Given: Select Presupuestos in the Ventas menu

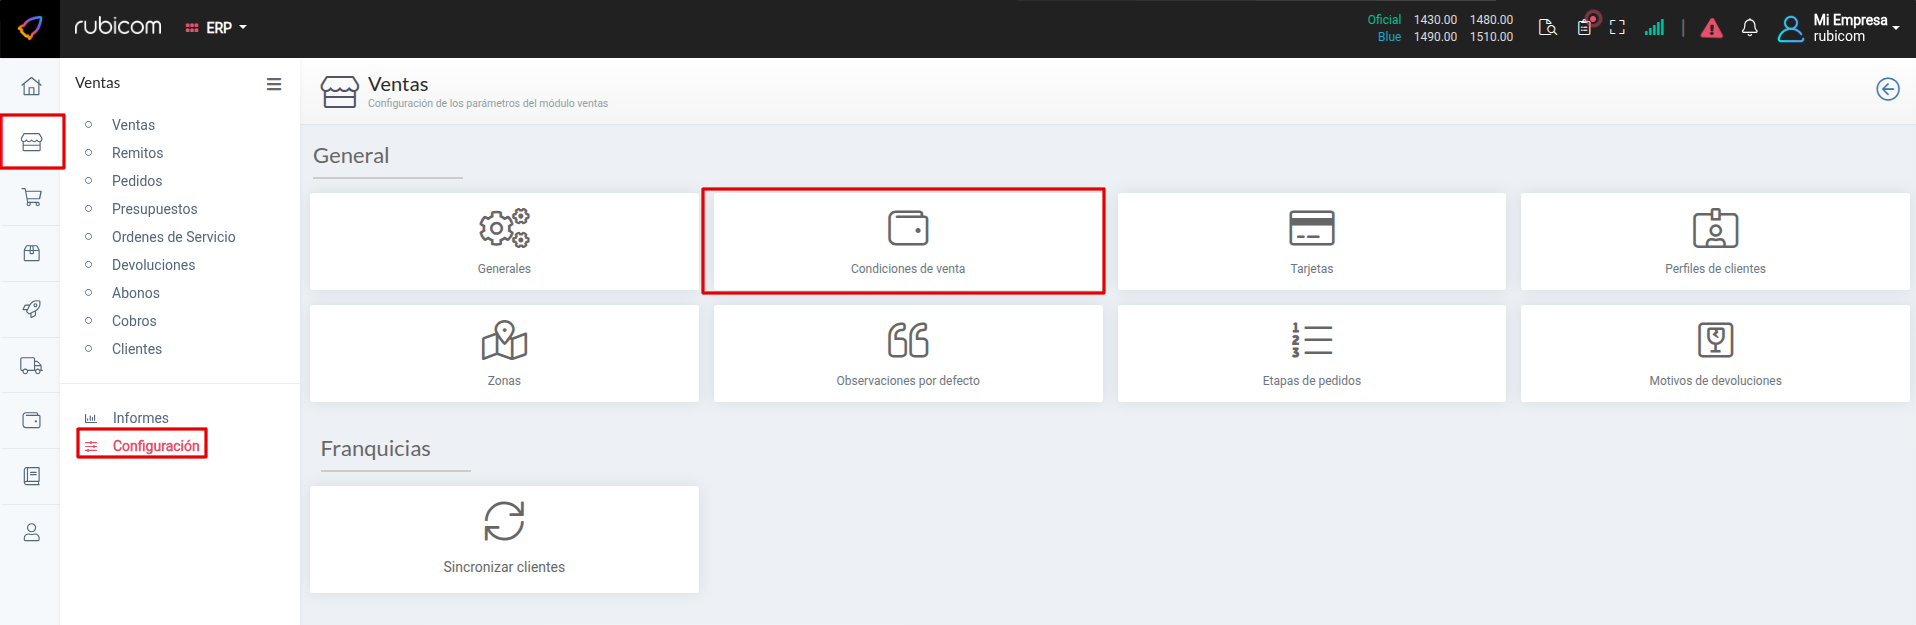Looking at the screenshot, I should pyautogui.click(x=154, y=209).
